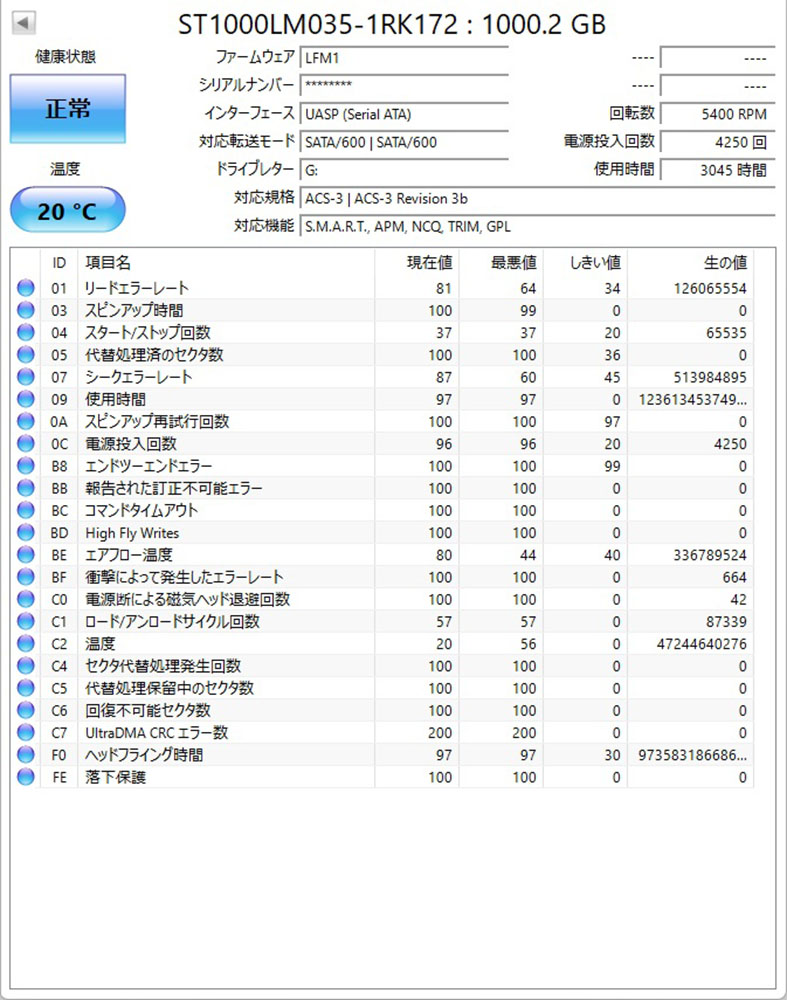Click the status orb for 電源投入回数
787x1000 pixels.
coord(25,444)
